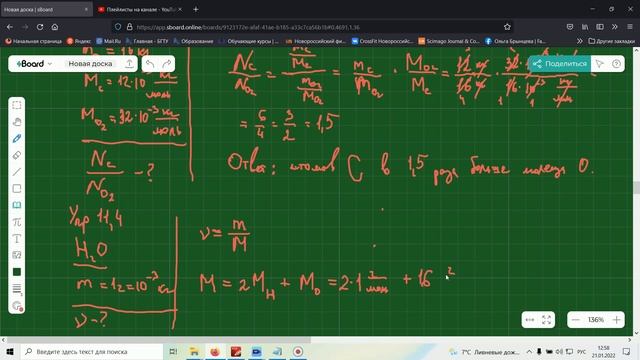
Task: Open the Образование bookmark
Action: tap(193, 41)
